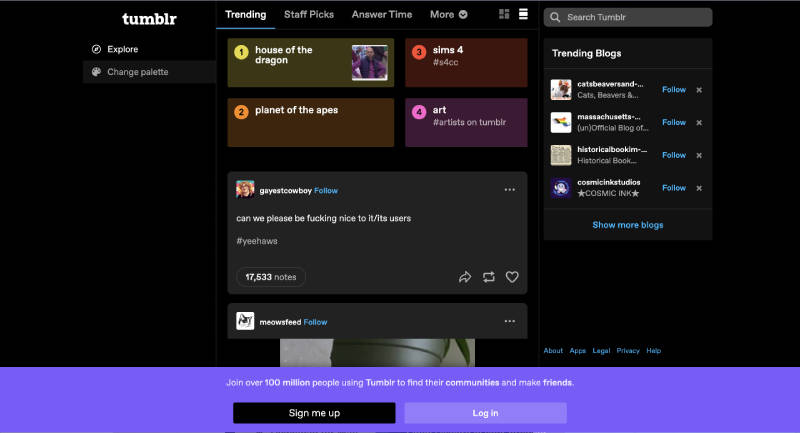Open options menu on gayestcowboy post
800x433 pixels.
tap(509, 190)
